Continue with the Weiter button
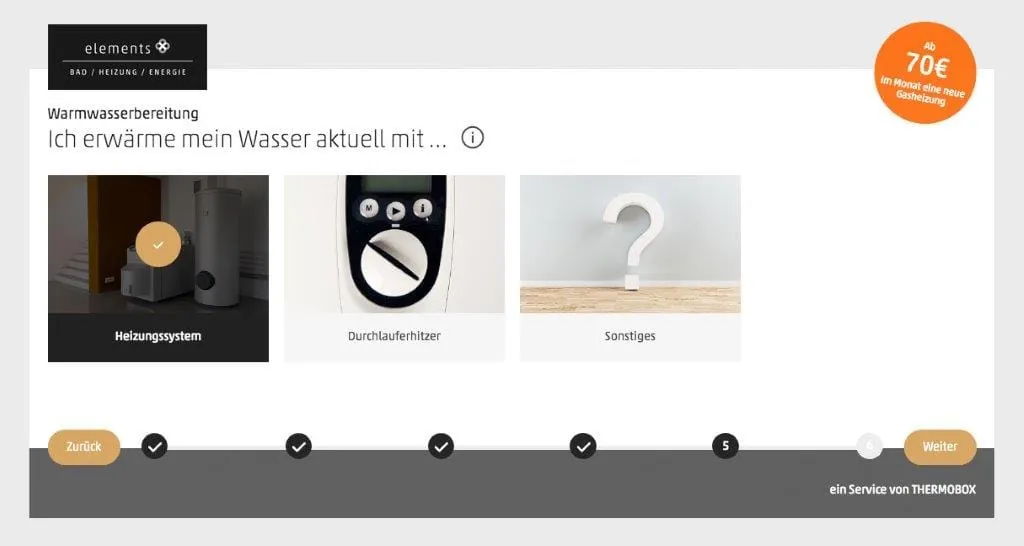This screenshot has height=546, width=1024. 940,447
